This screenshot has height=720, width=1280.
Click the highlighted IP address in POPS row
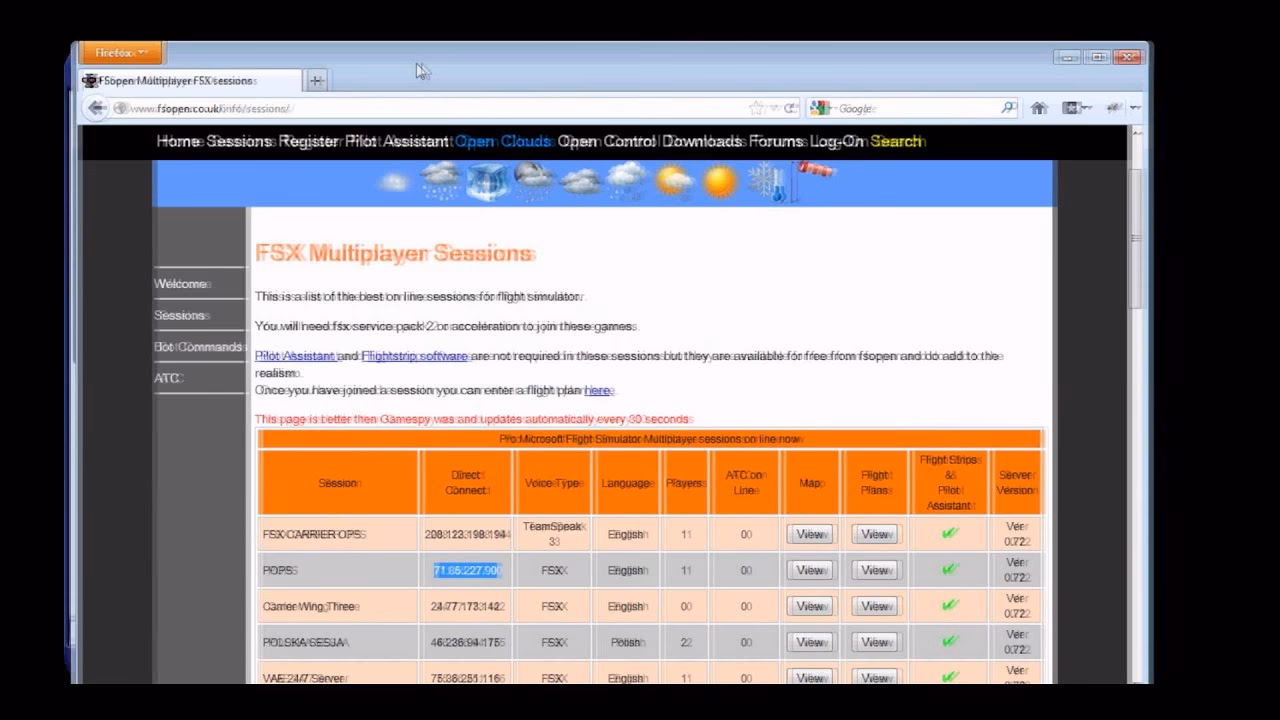(467, 570)
